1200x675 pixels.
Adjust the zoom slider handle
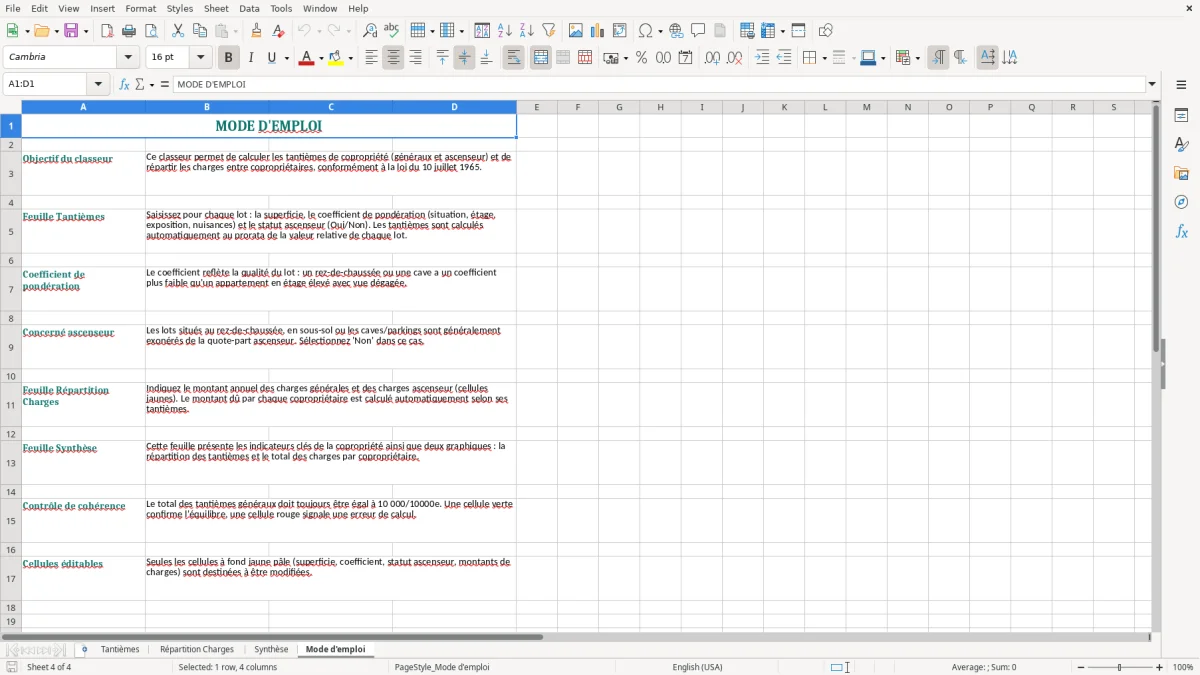(1120, 667)
